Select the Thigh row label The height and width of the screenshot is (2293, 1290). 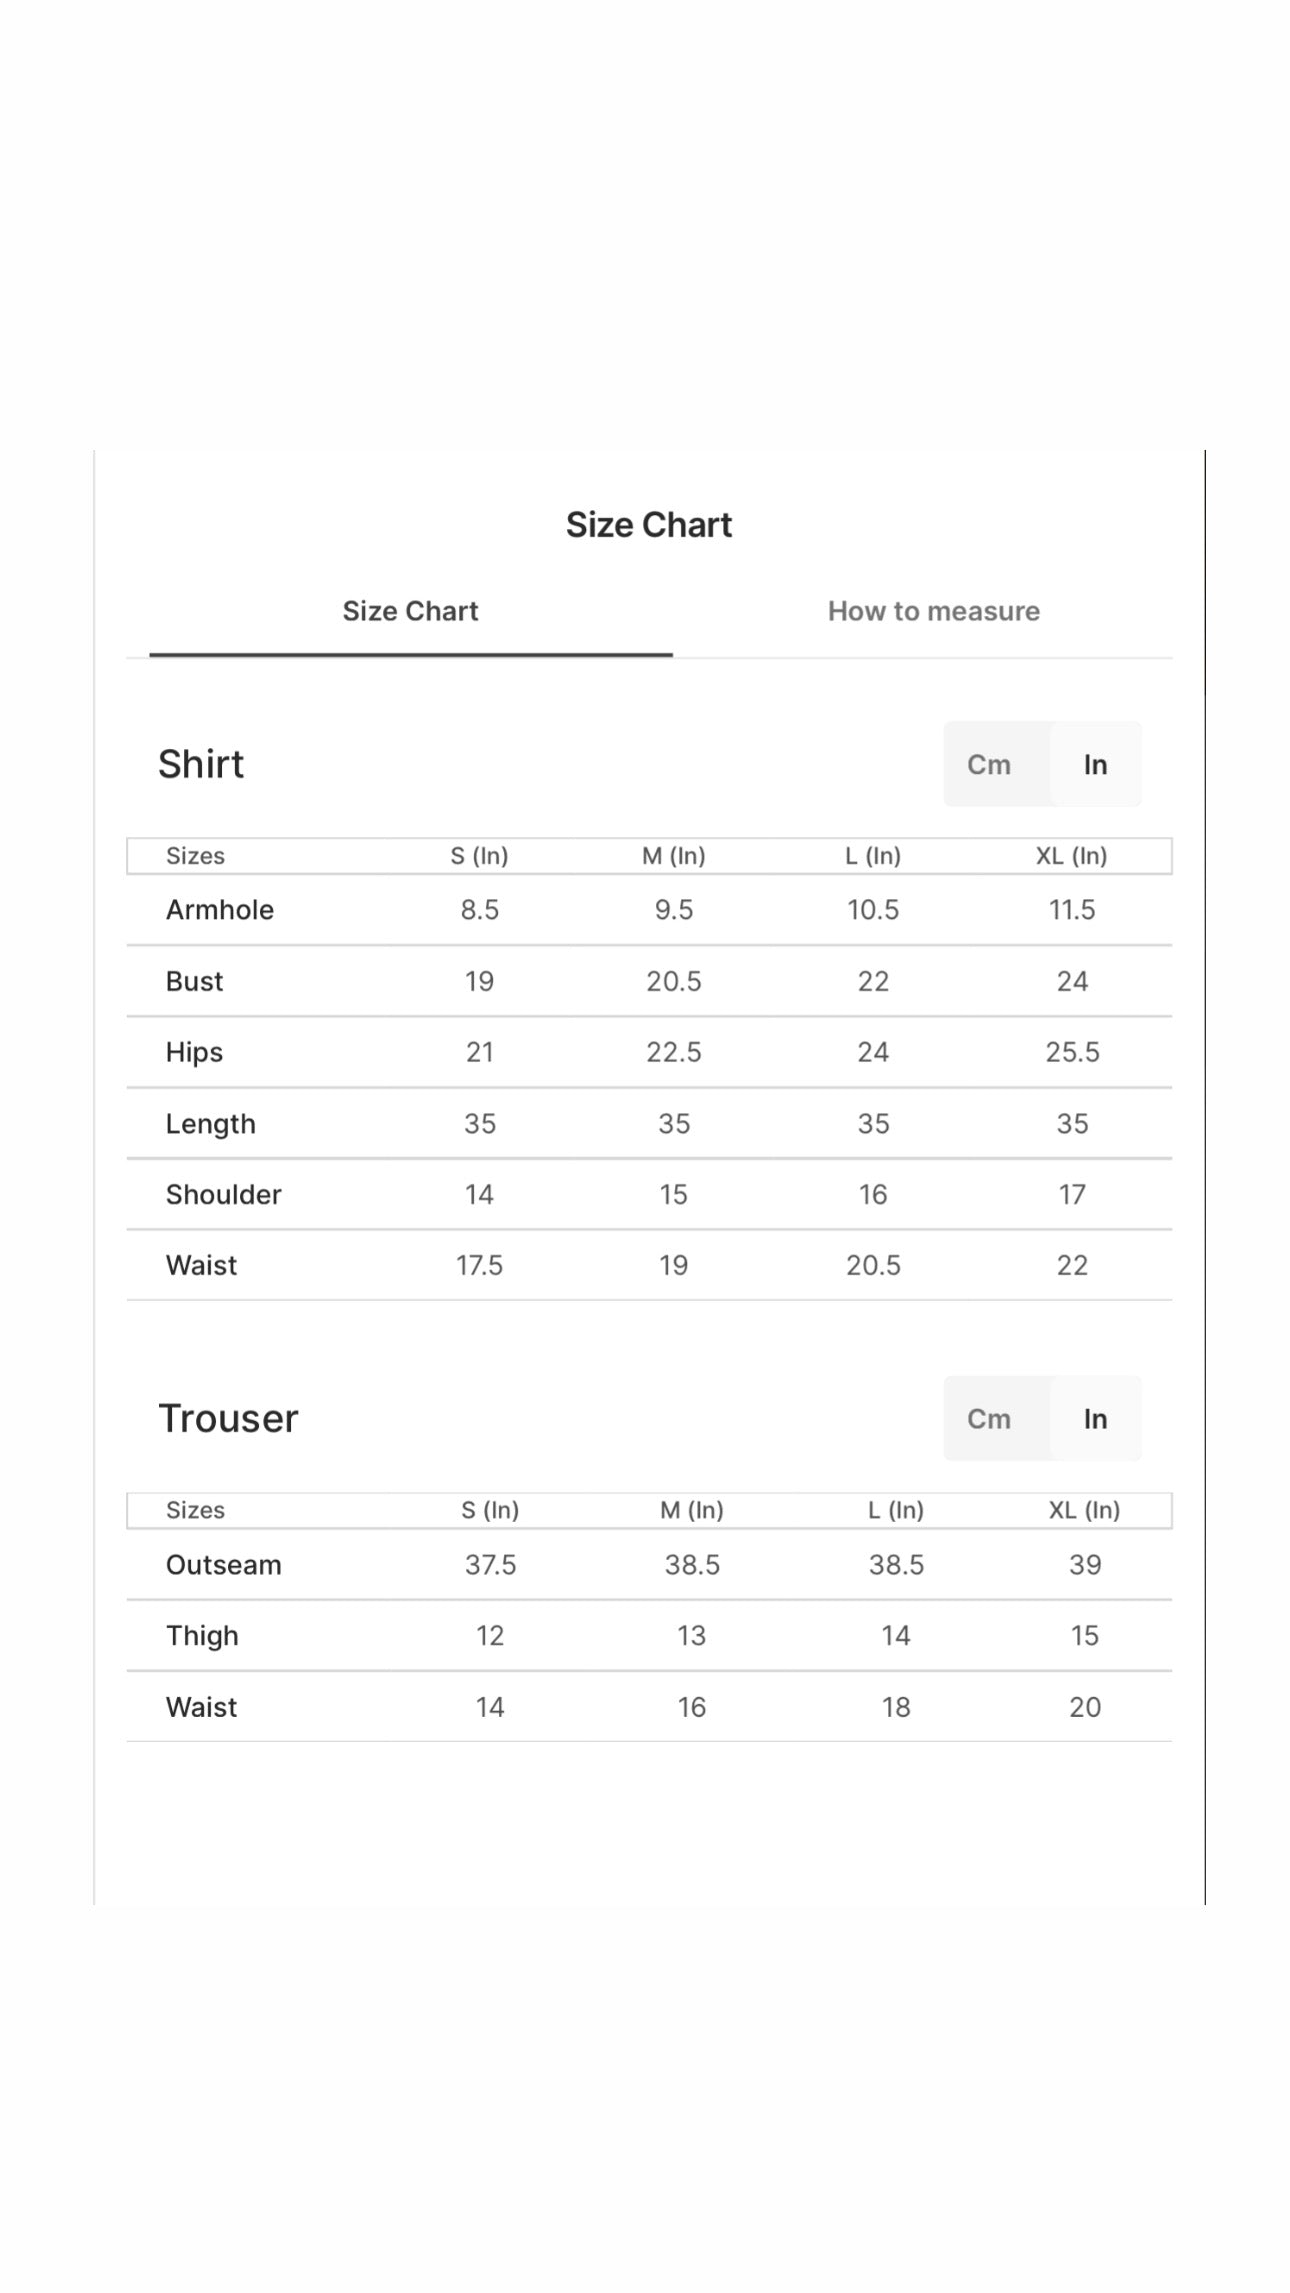point(202,1636)
